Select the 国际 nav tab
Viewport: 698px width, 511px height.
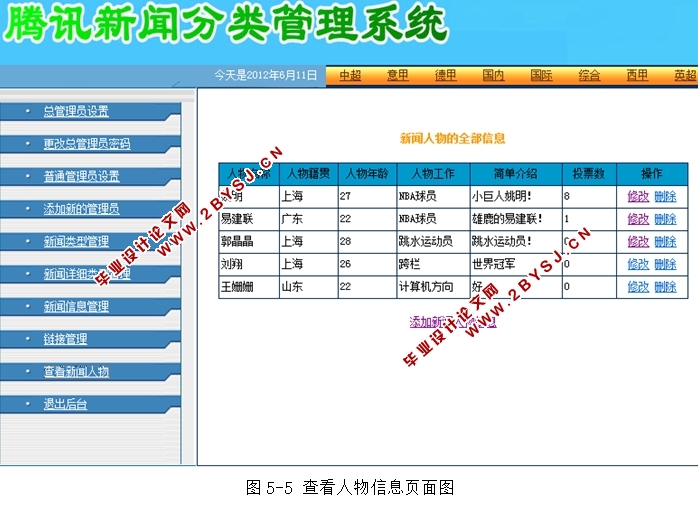pos(542,75)
